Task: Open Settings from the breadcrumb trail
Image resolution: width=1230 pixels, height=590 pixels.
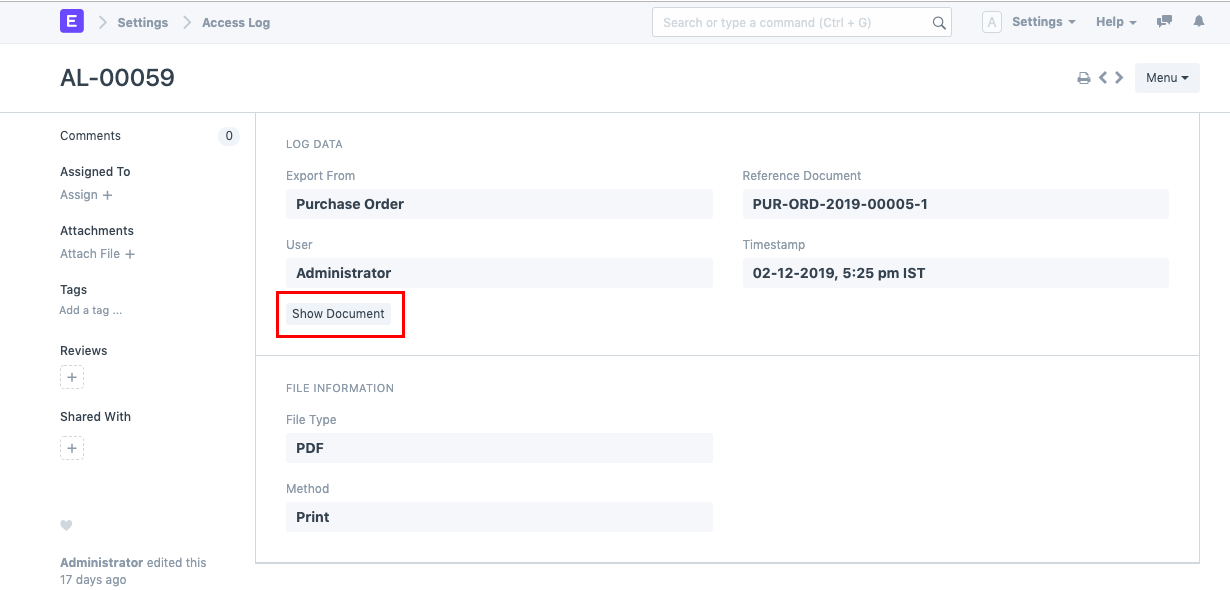Action: (142, 21)
